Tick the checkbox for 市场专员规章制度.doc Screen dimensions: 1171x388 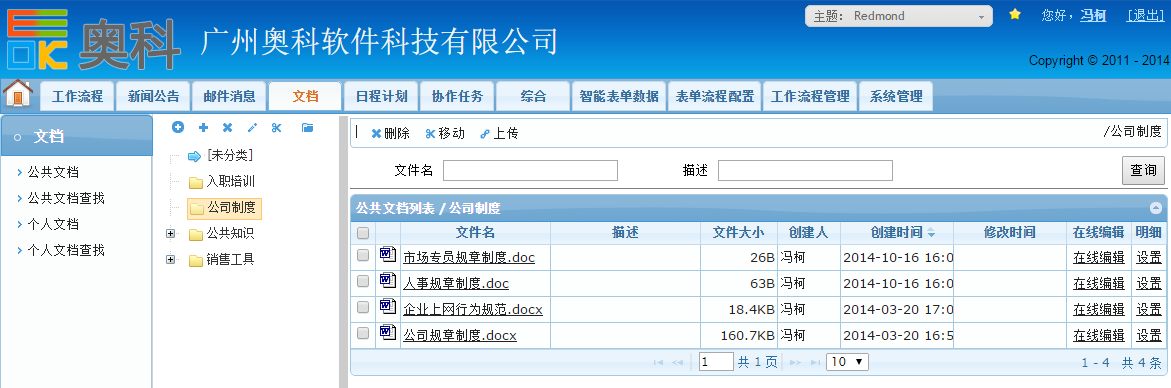[x=363, y=255]
